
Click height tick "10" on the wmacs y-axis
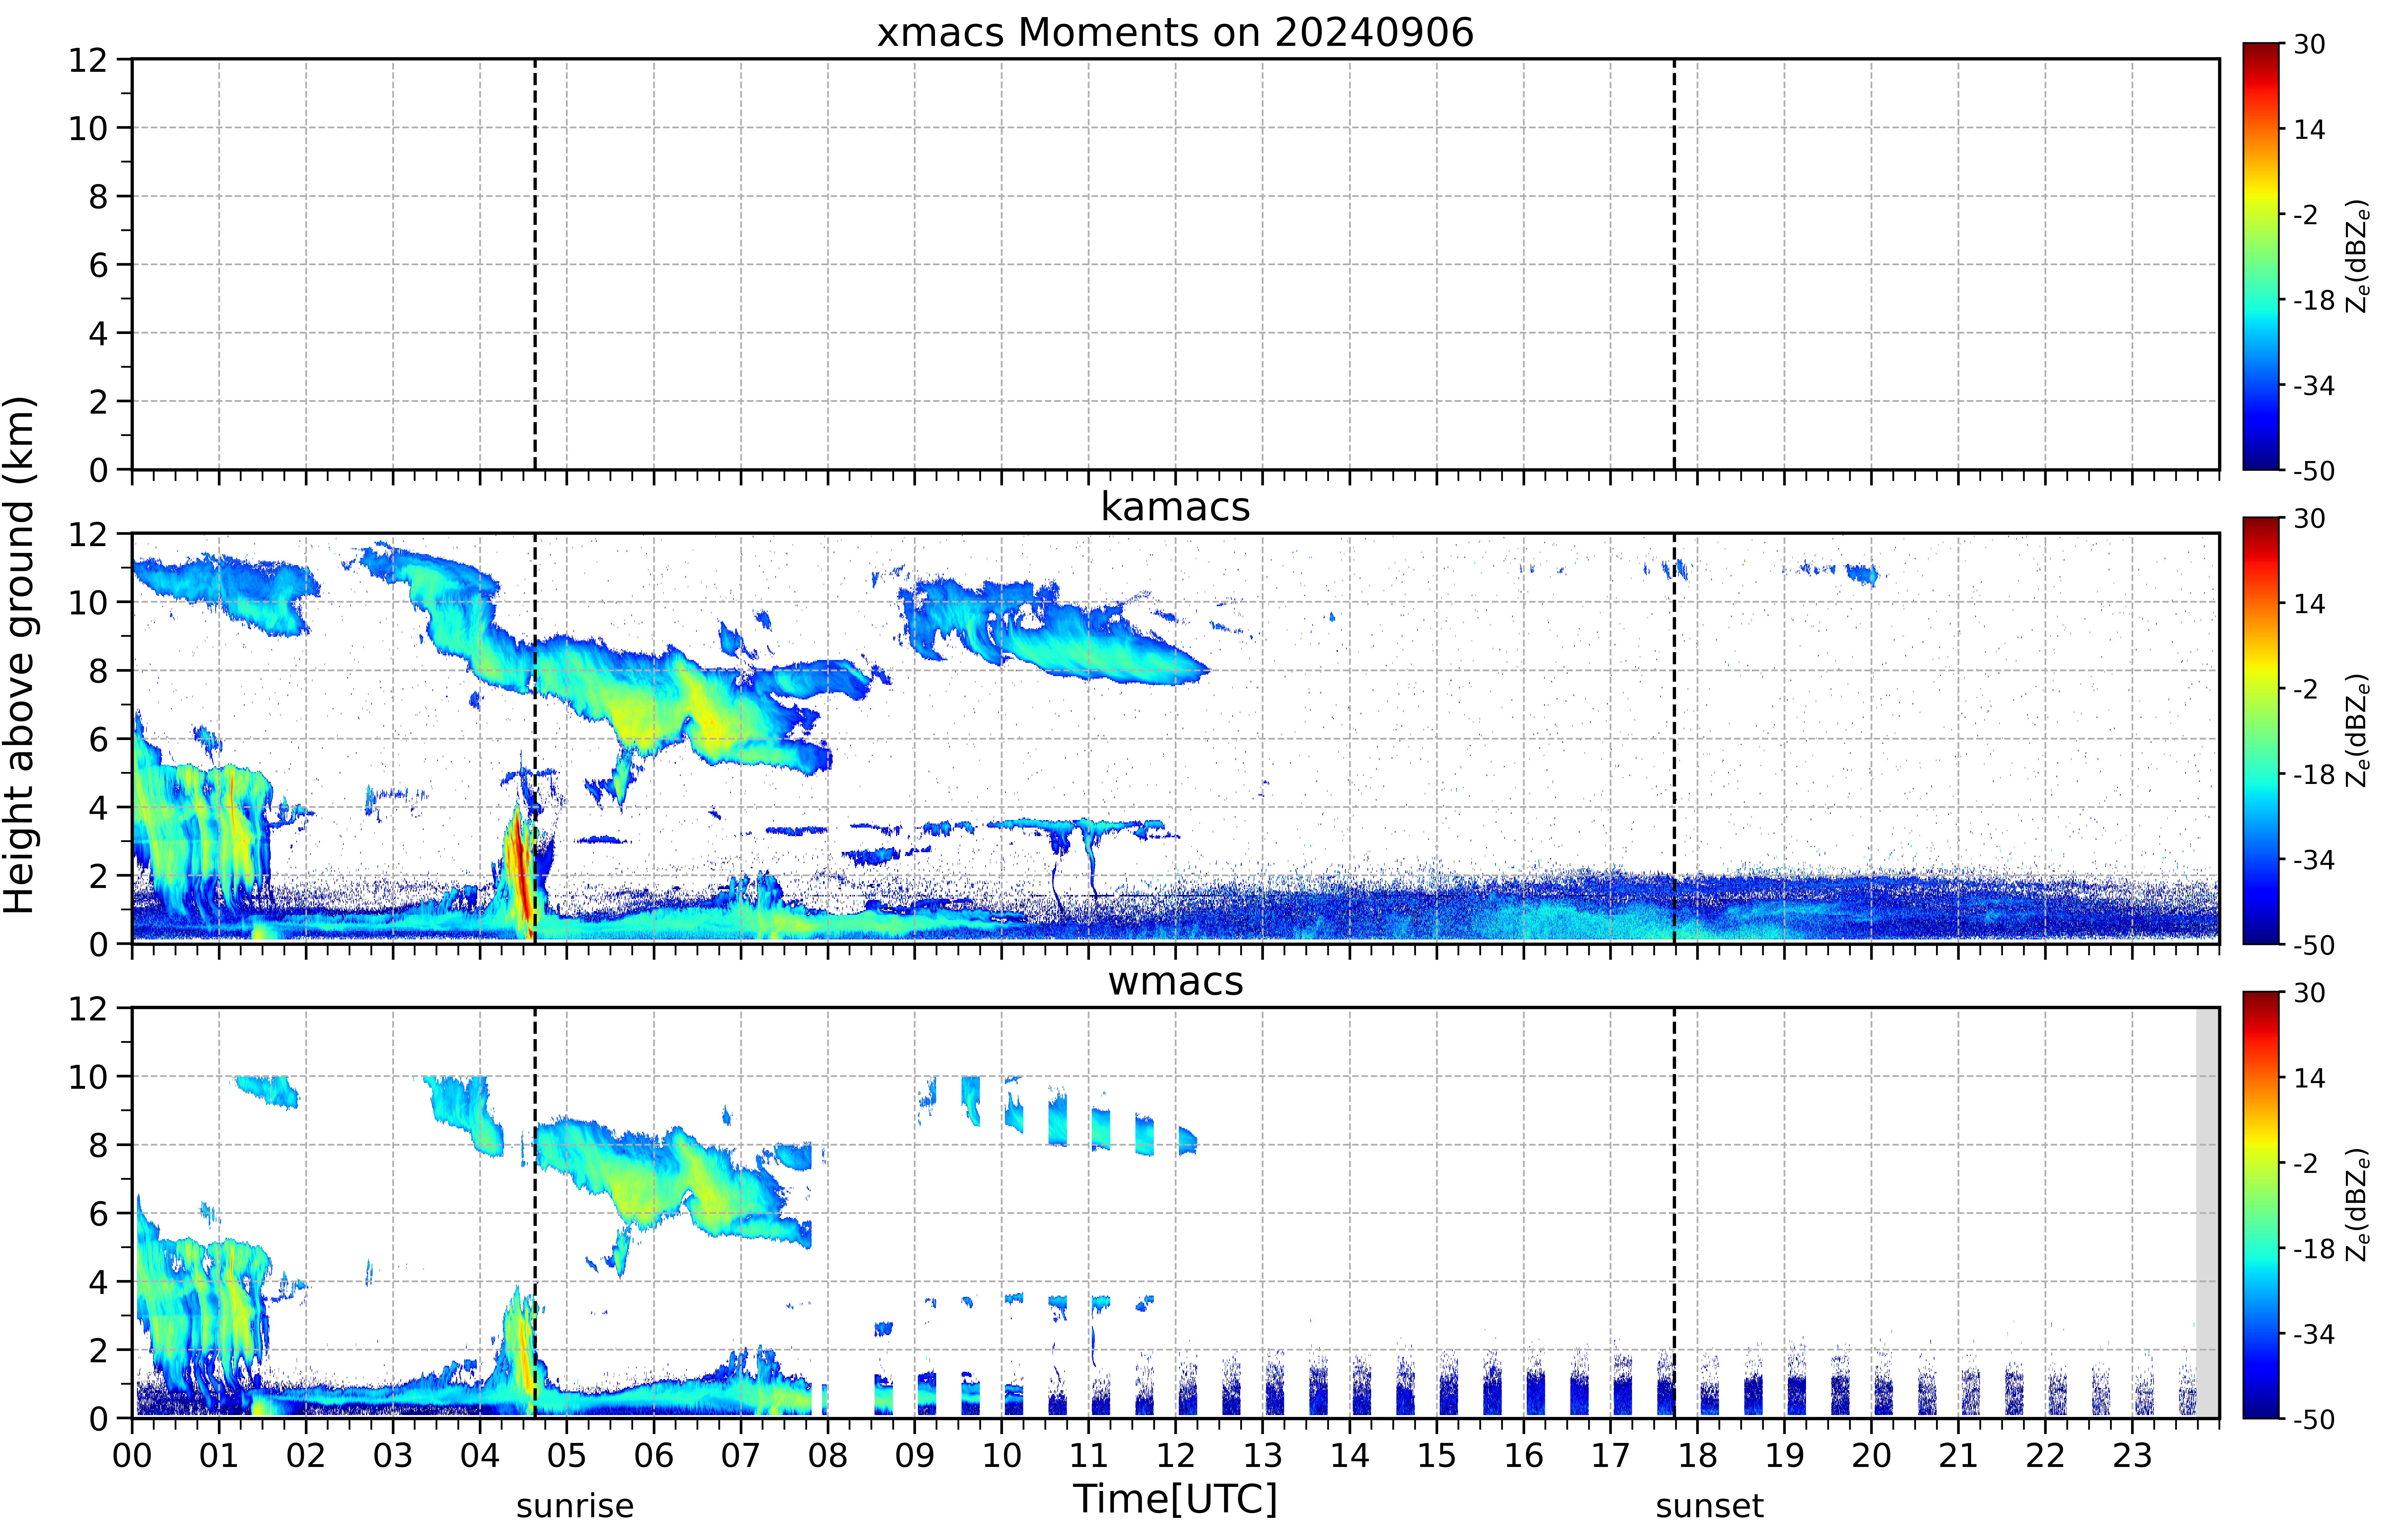pos(88,1077)
